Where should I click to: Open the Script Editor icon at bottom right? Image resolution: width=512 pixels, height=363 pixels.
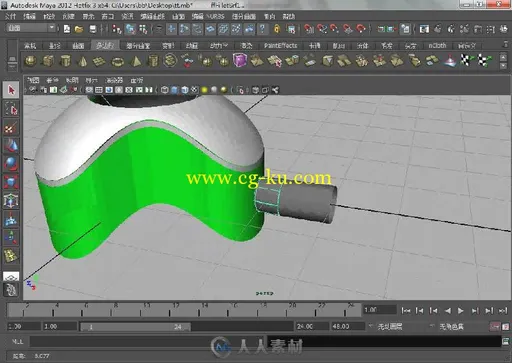506,341
